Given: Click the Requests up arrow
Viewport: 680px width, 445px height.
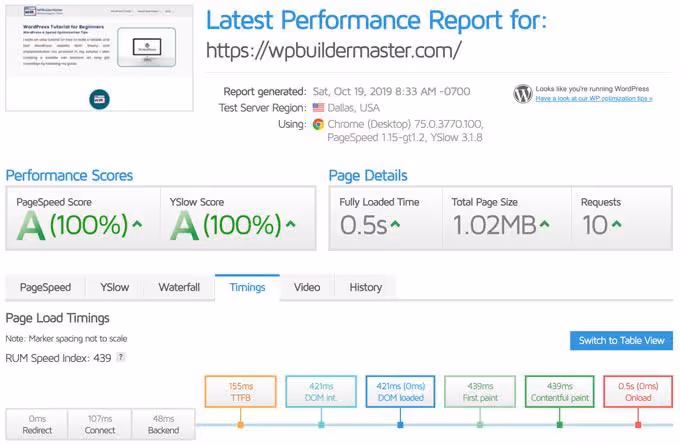Looking at the screenshot, I should pyautogui.click(x=616, y=224).
